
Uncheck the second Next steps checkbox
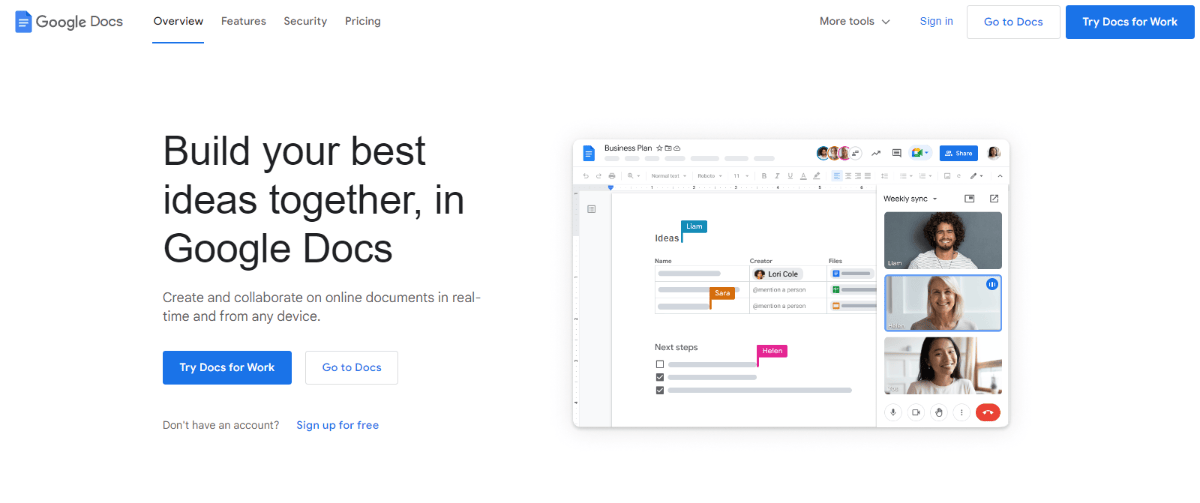point(659,377)
